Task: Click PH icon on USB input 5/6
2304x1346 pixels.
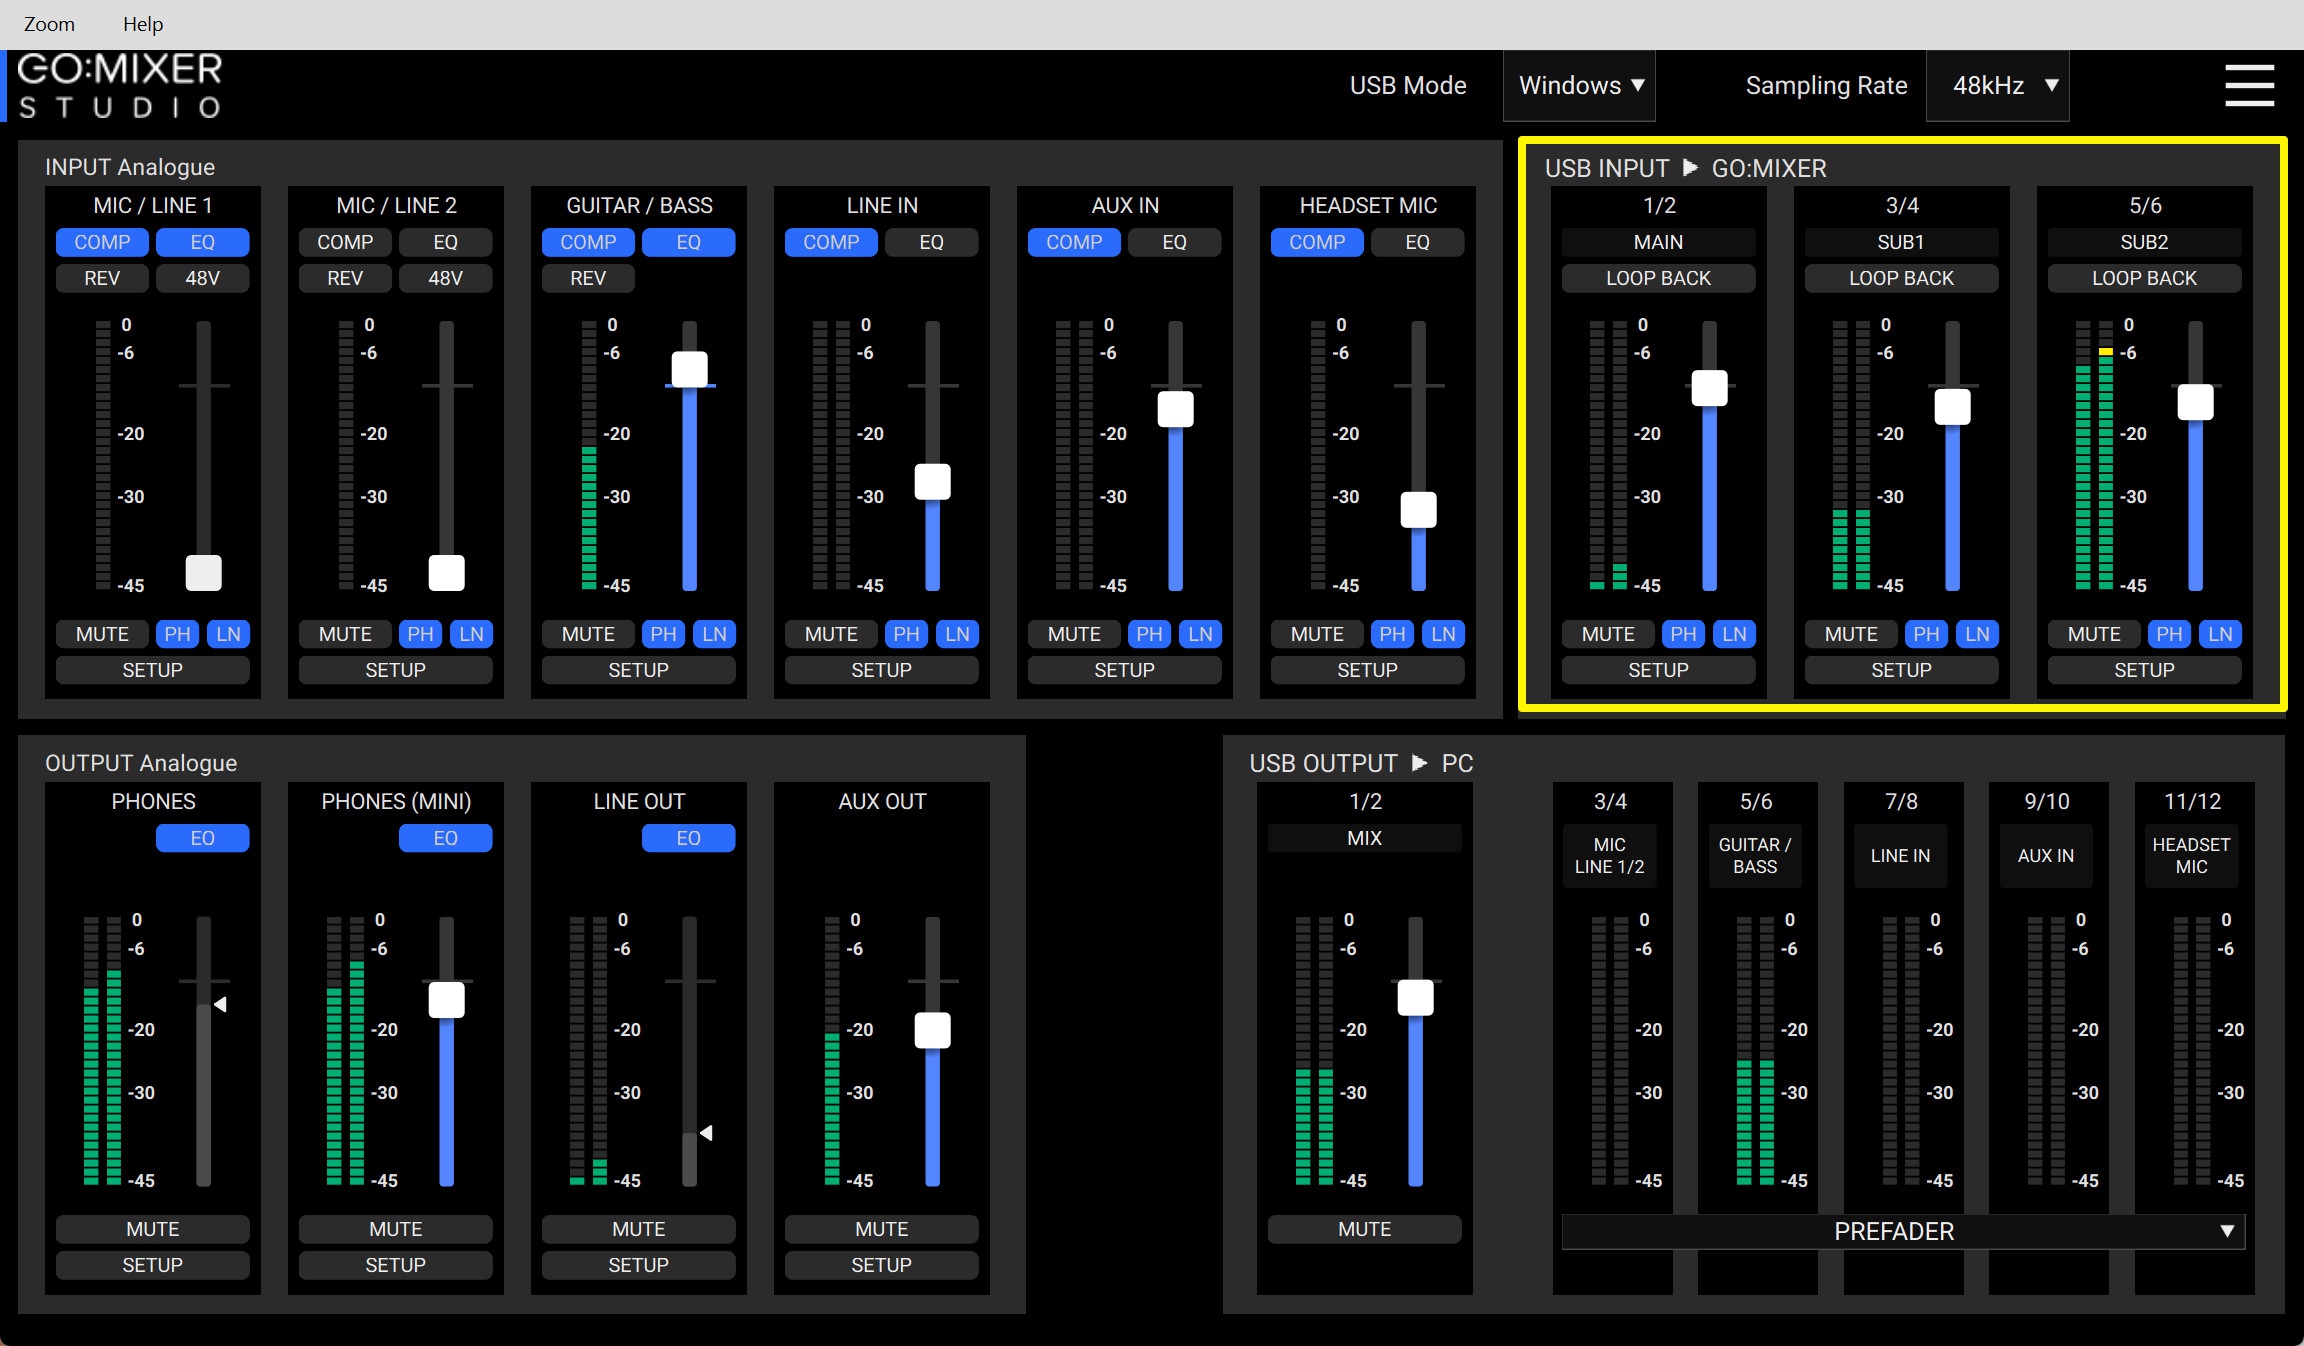Action: (x=2169, y=634)
